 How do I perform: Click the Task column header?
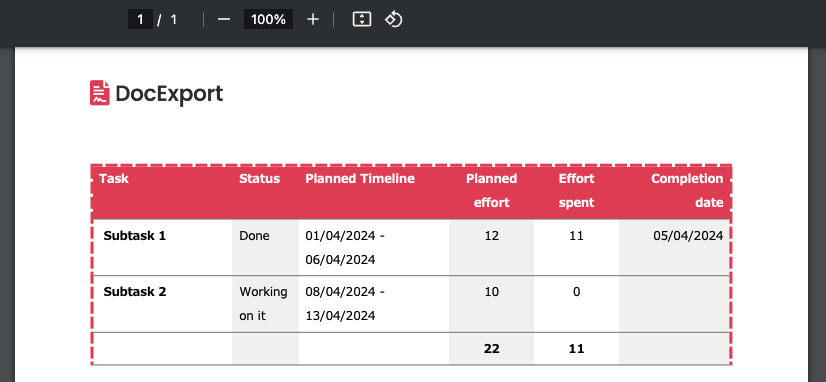(114, 179)
